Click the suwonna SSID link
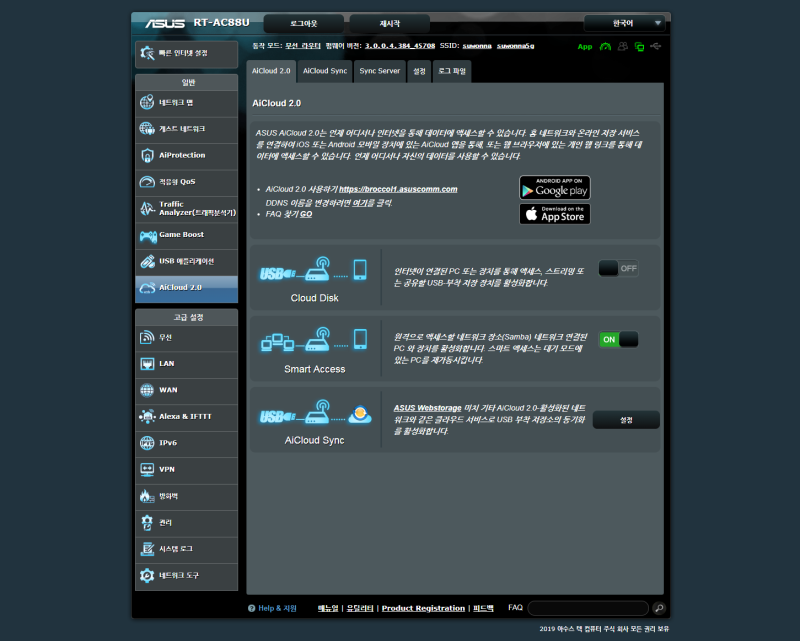The width and height of the screenshot is (800, 641). 477,46
